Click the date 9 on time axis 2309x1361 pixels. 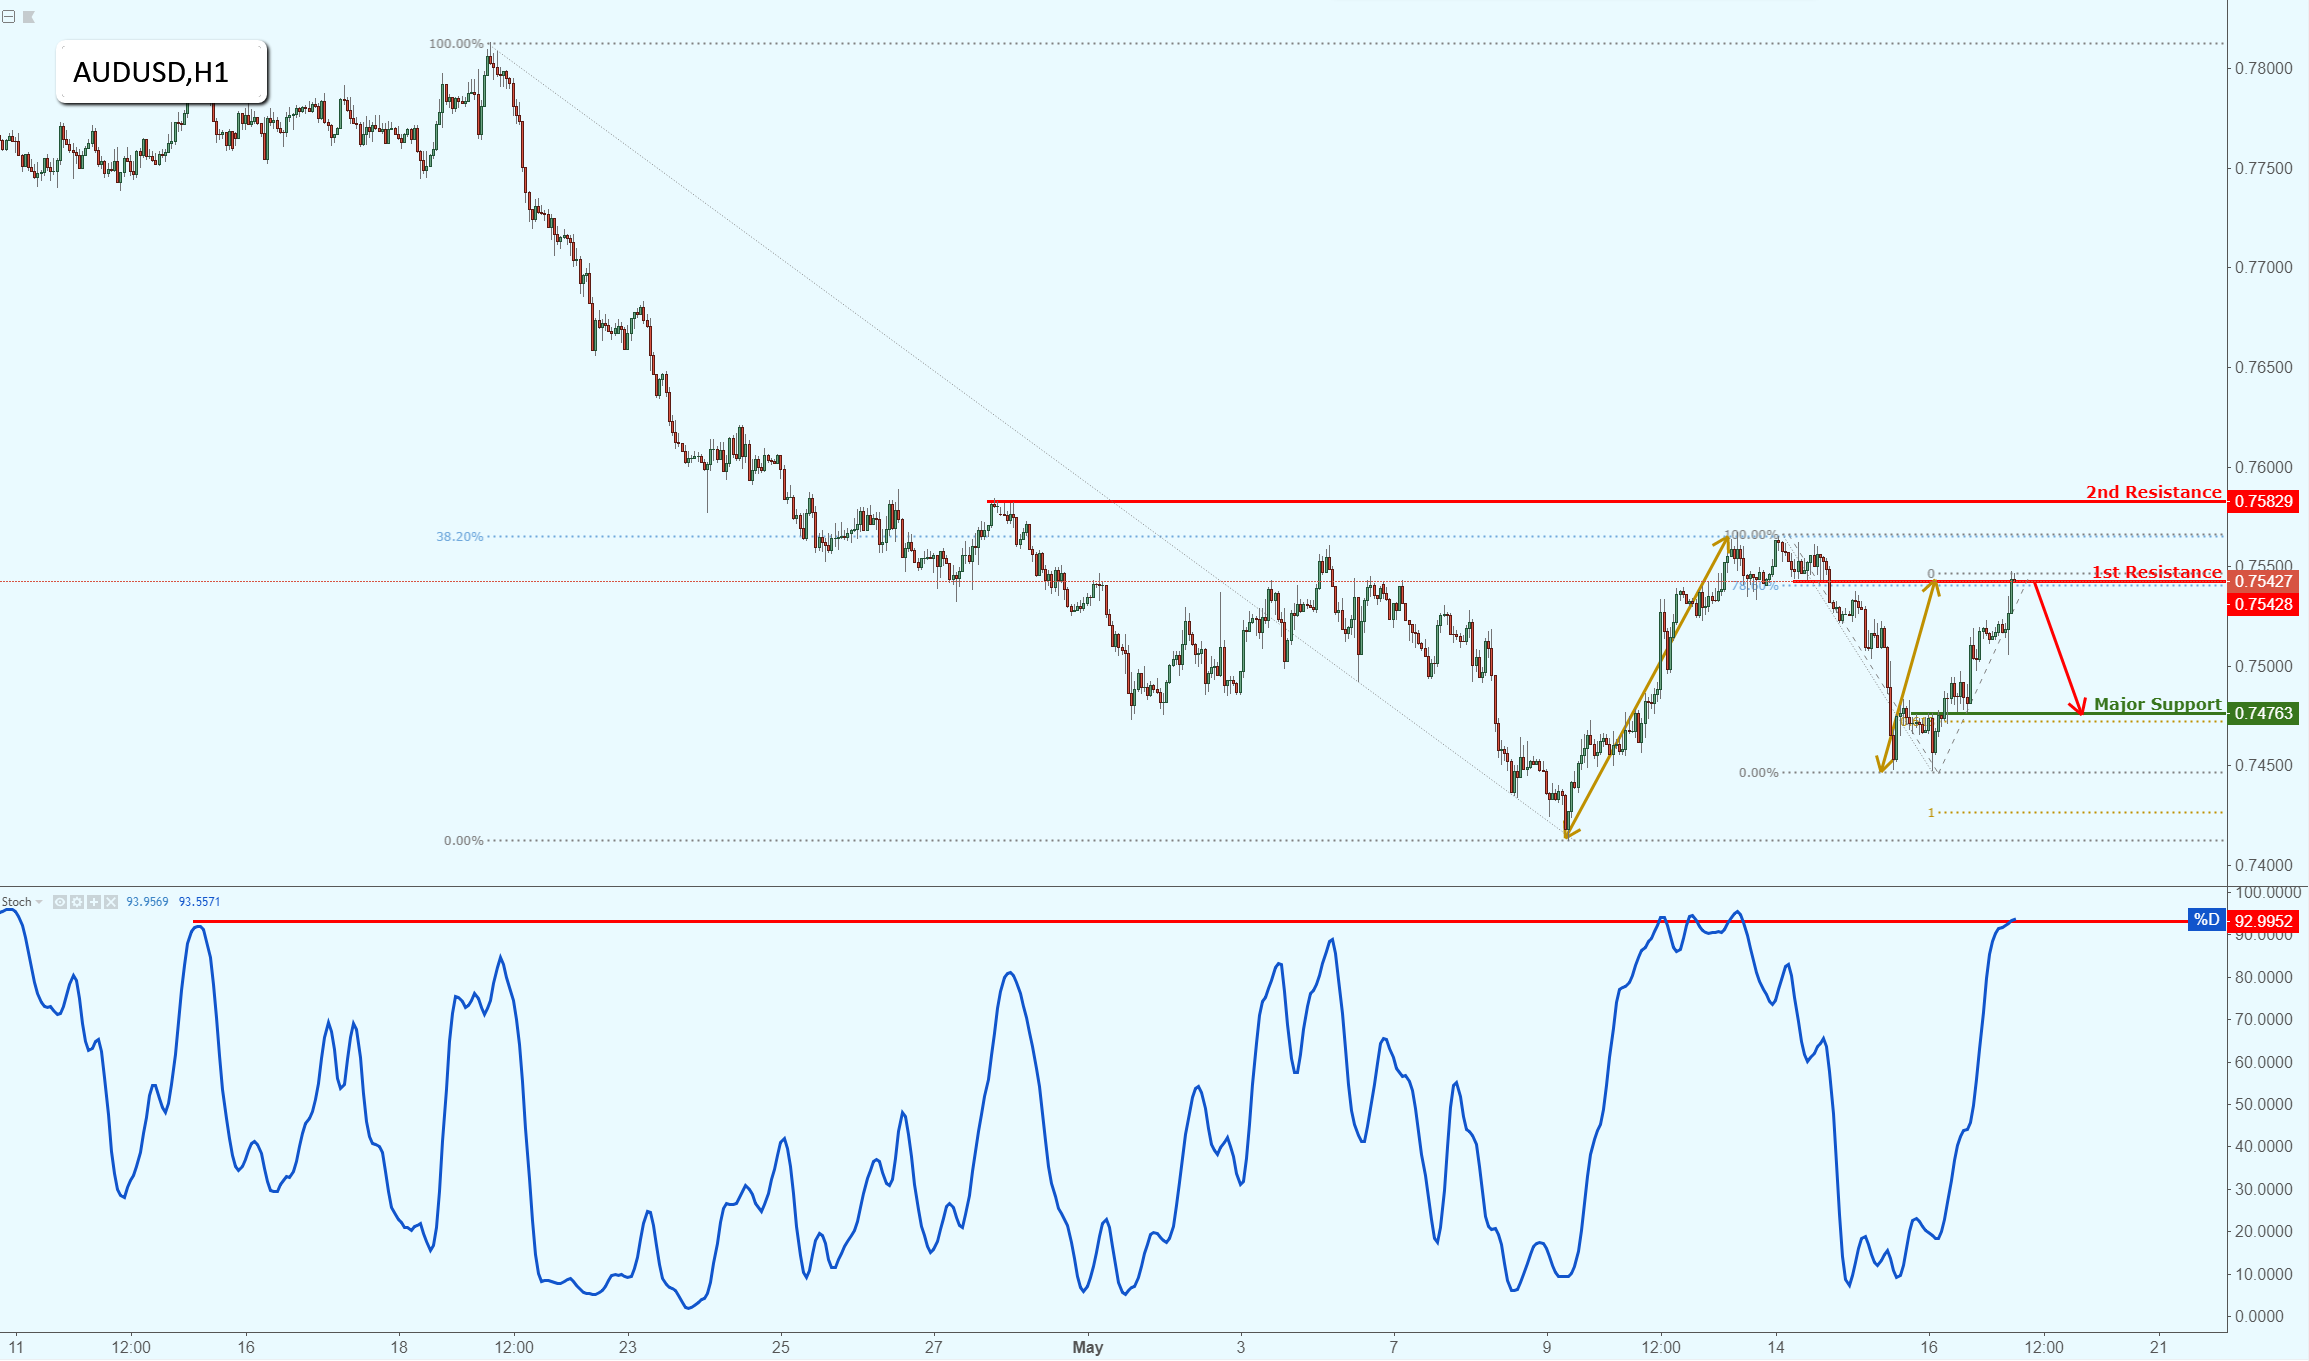point(1547,1347)
